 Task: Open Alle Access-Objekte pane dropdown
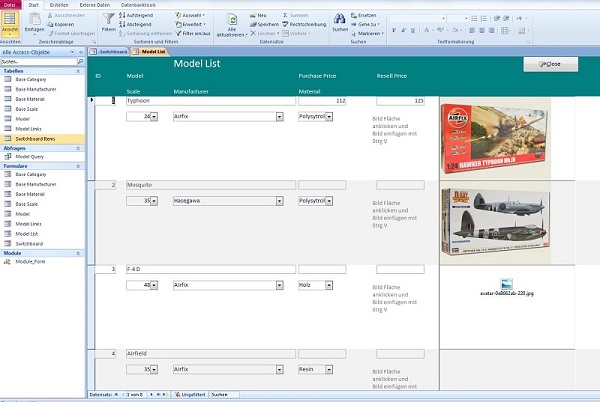tap(72, 52)
